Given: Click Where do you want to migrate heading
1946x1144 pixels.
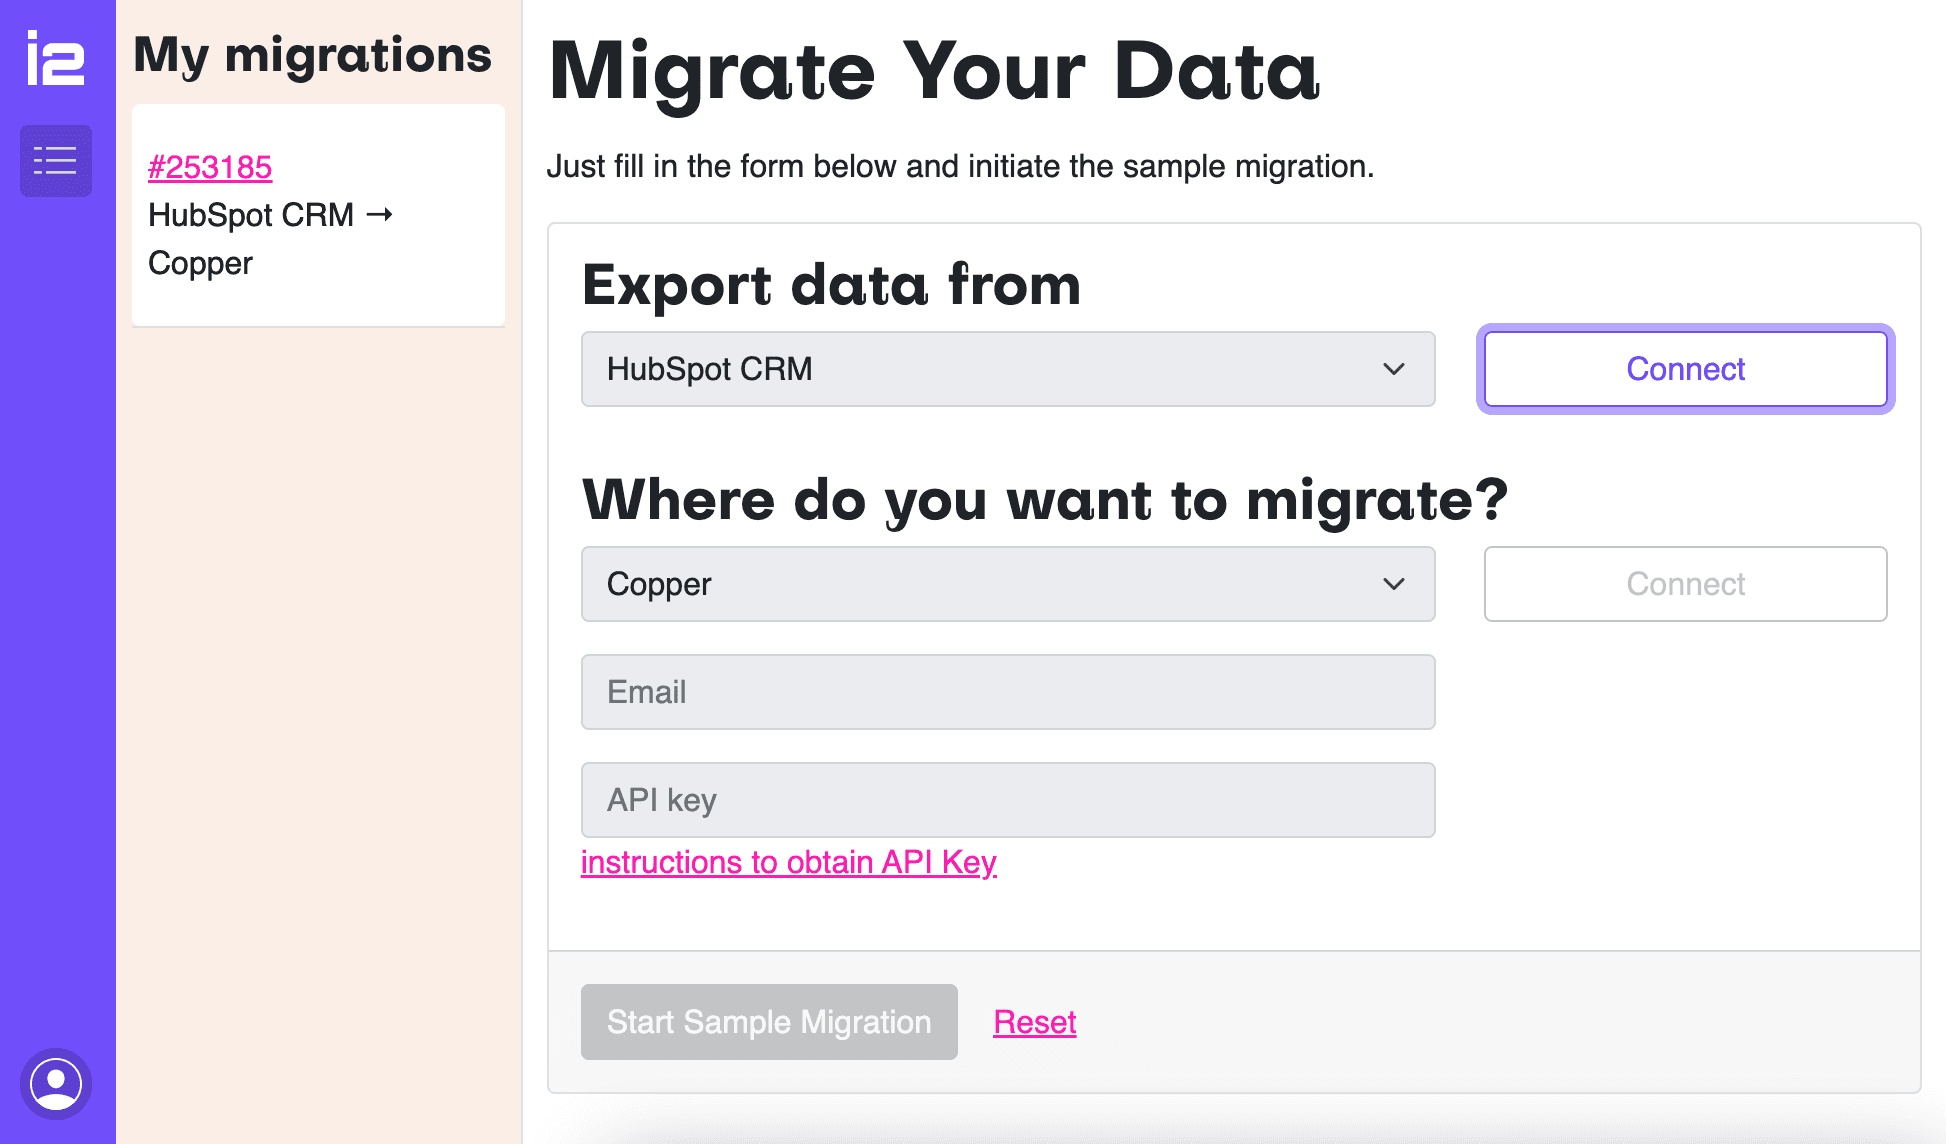Looking at the screenshot, I should (1044, 500).
